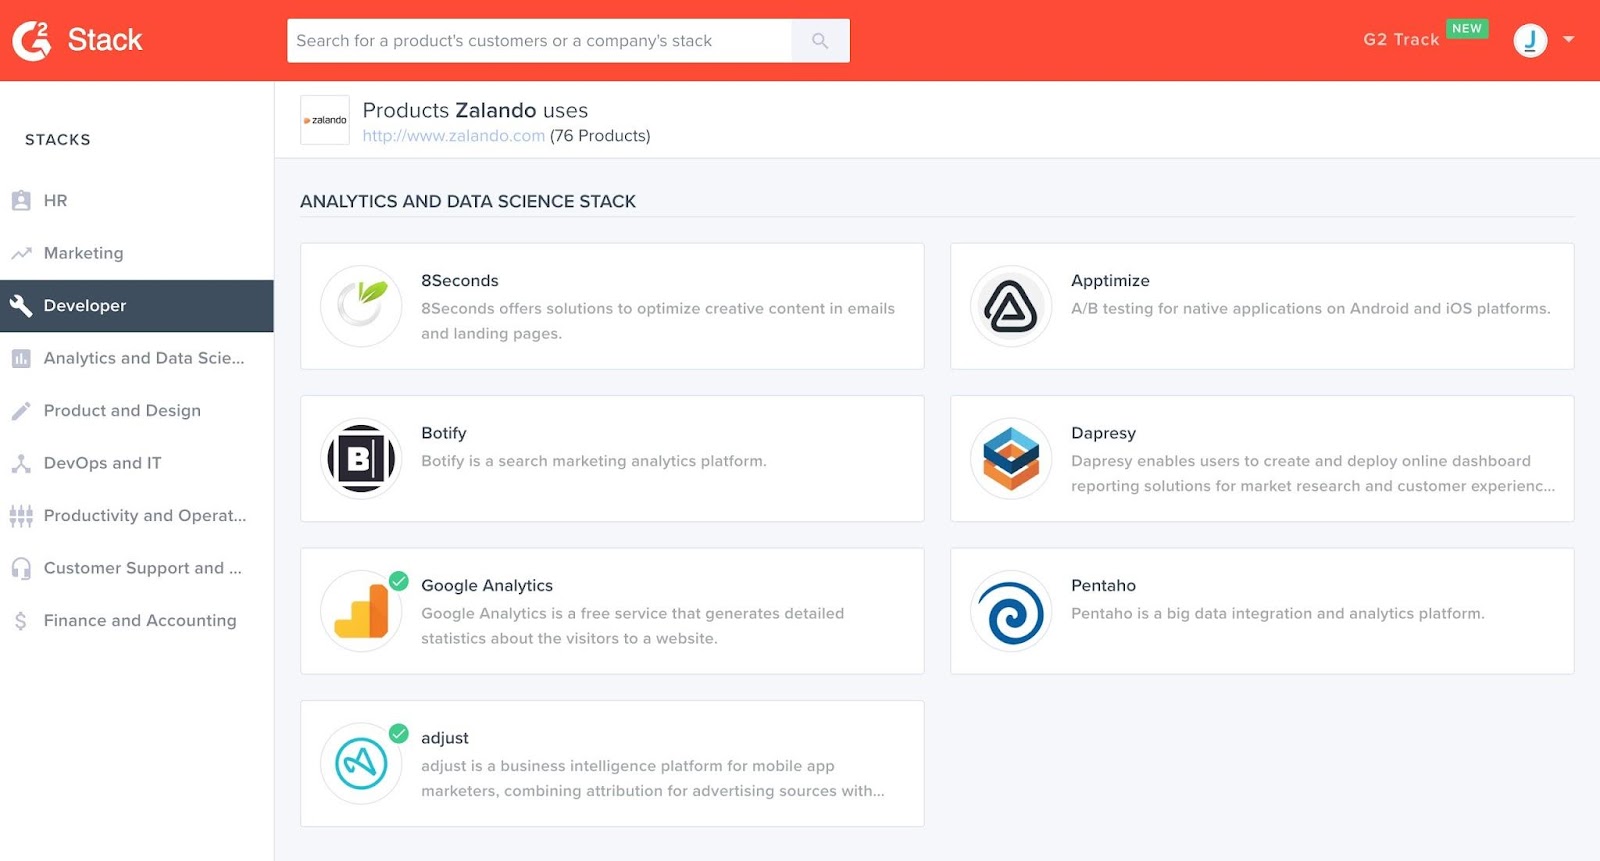Click 'ANALYTICS AND DATA SCIENCE STACK' heading
1600x861 pixels.
pyautogui.click(x=468, y=201)
